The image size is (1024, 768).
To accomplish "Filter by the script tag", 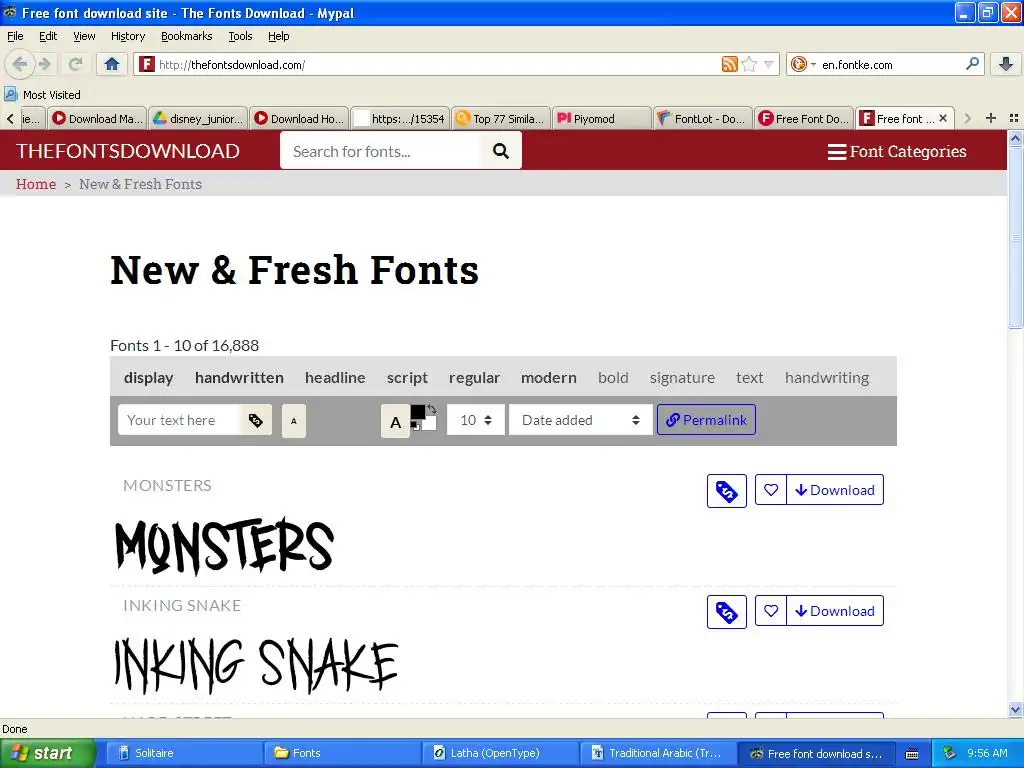I will pos(407,377).
